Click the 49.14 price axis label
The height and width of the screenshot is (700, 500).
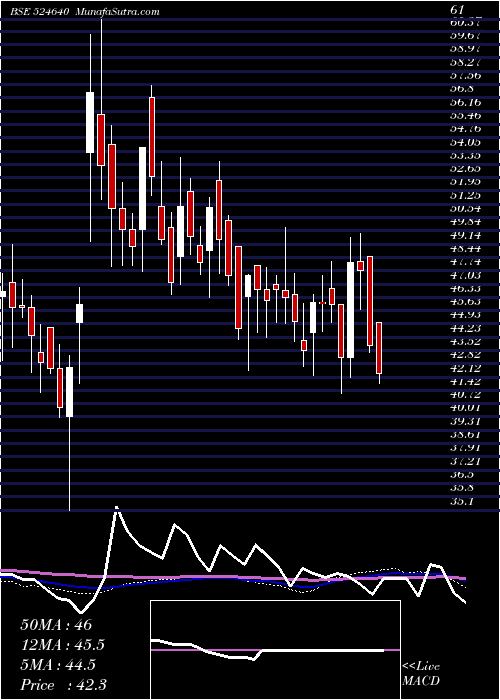pos(466,235)
